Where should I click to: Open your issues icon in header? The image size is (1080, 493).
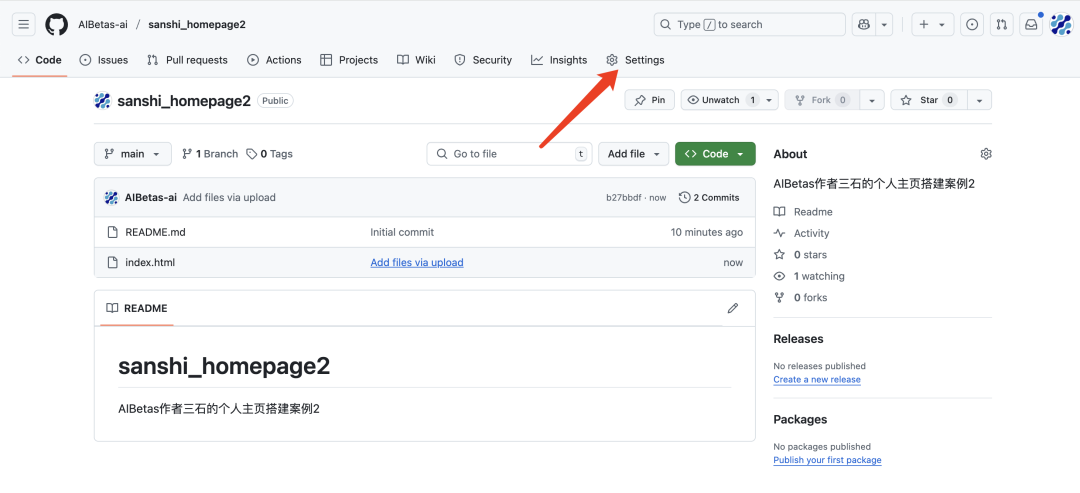point(972,25)
